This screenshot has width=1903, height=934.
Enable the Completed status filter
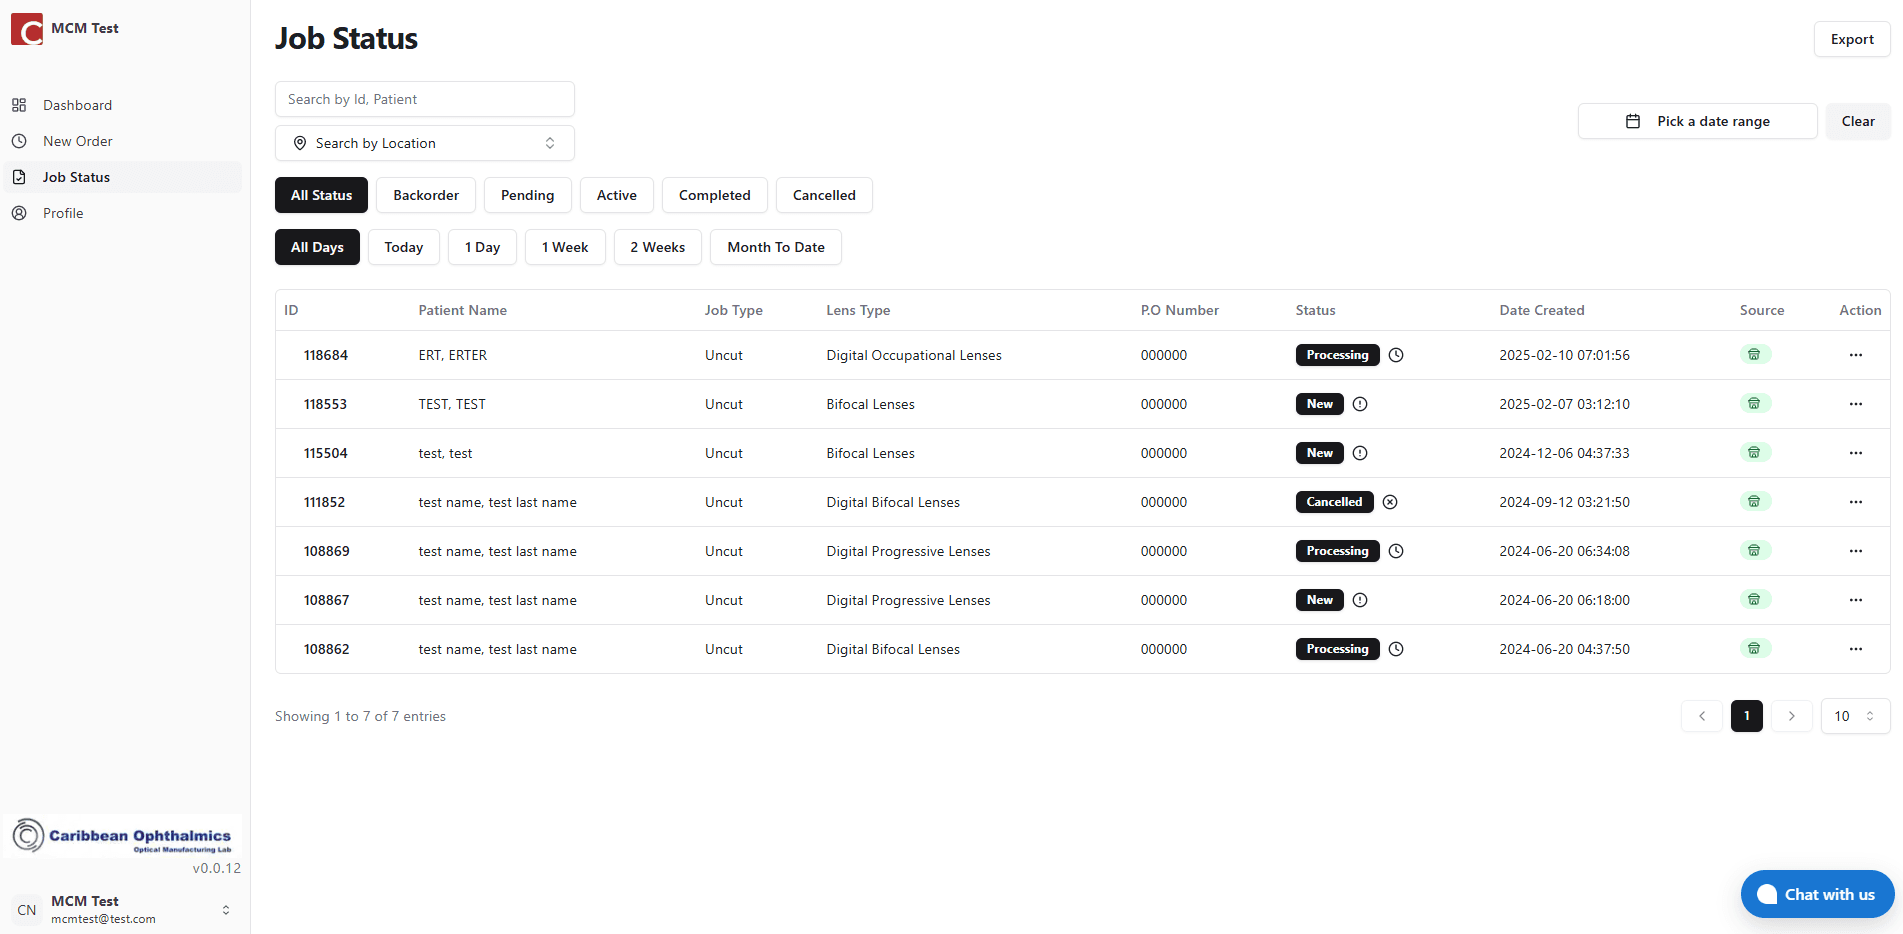pyautogui.click(x=714, y=195)
